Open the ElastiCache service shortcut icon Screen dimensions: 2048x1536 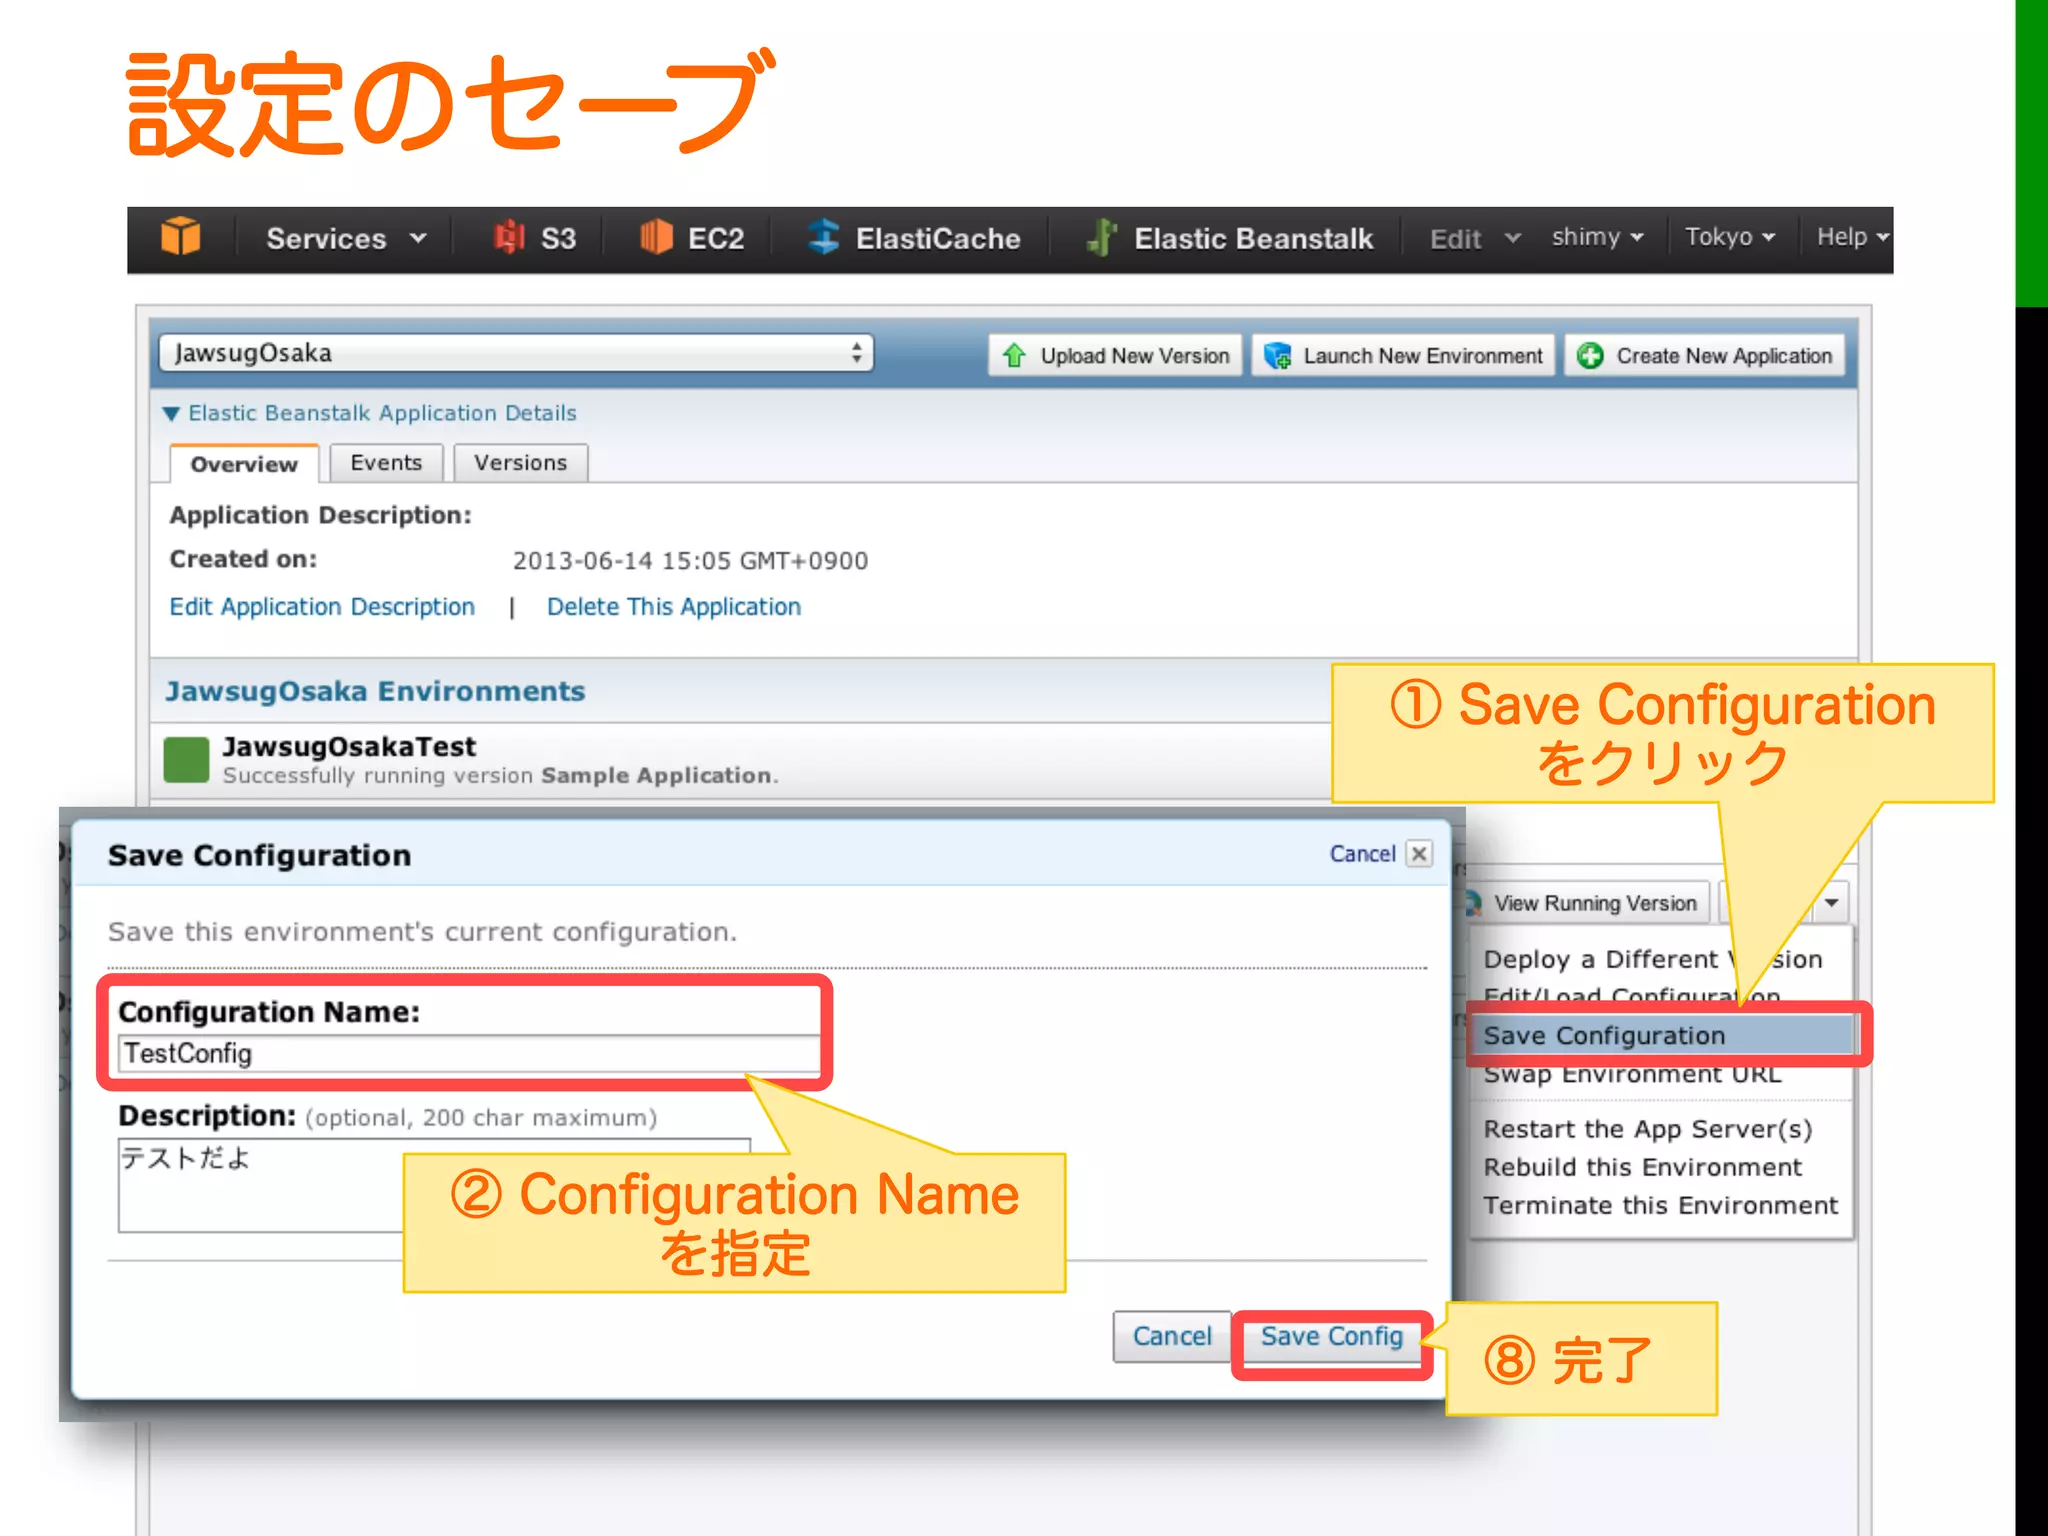pos(823,237)
